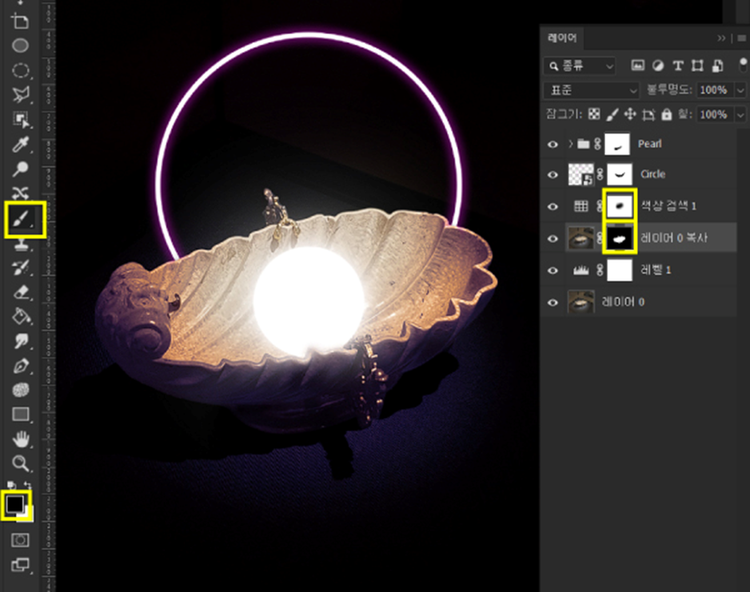750x592 pixels.
Task: Toggle visibility of 레이어 0 복사 layer
Action: 552,238
